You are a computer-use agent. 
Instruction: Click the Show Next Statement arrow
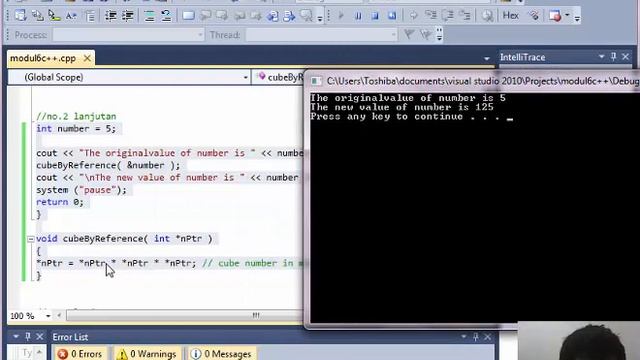click(413, 16)
